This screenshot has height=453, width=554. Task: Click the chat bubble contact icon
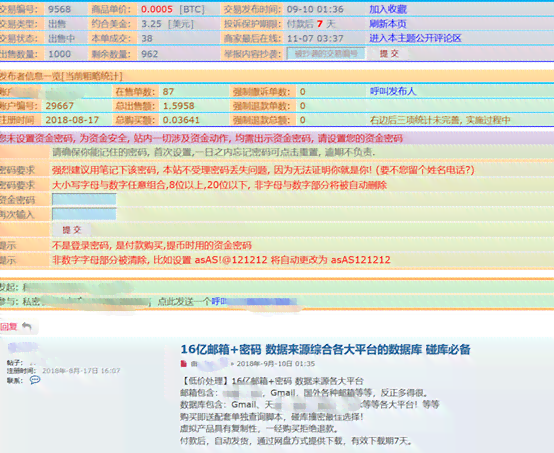click(35, 380)
